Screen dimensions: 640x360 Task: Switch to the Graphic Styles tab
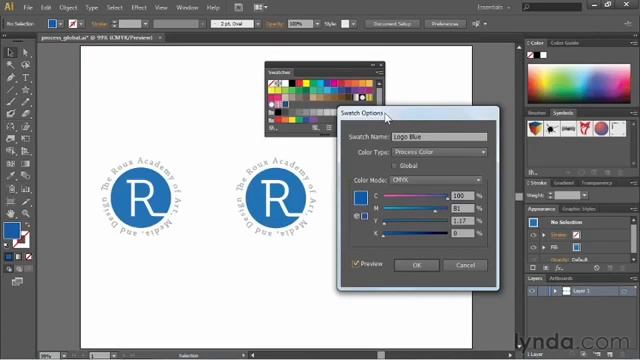579,209
